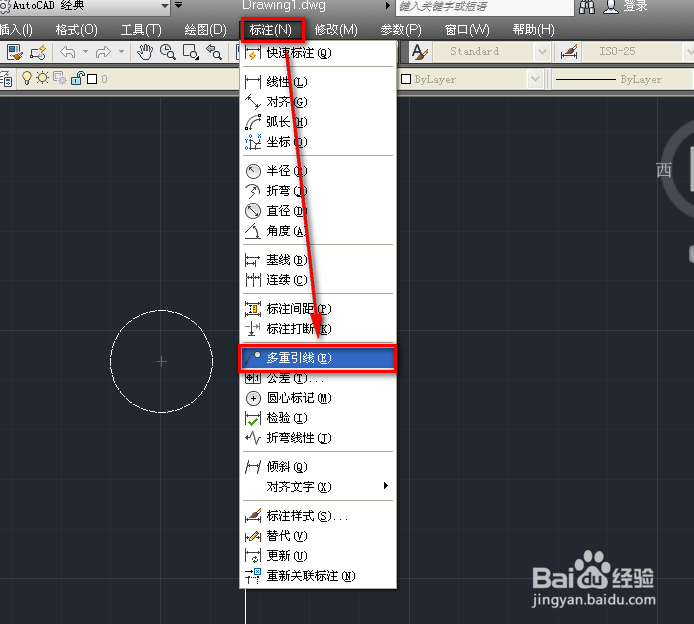This screenshot has height=624, width=694.
Task: Open the undo history dropdown arrow
Action: click(85, 52)
